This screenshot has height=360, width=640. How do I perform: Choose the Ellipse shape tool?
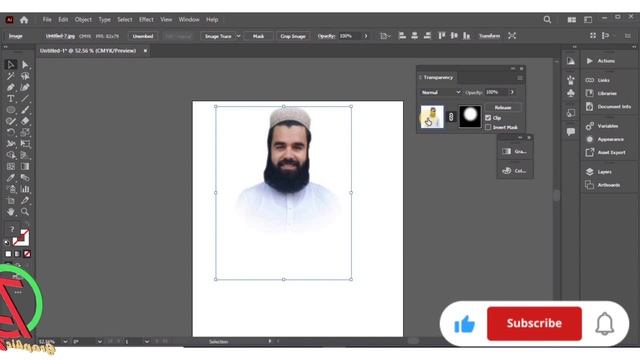click(x=11, y=110)
